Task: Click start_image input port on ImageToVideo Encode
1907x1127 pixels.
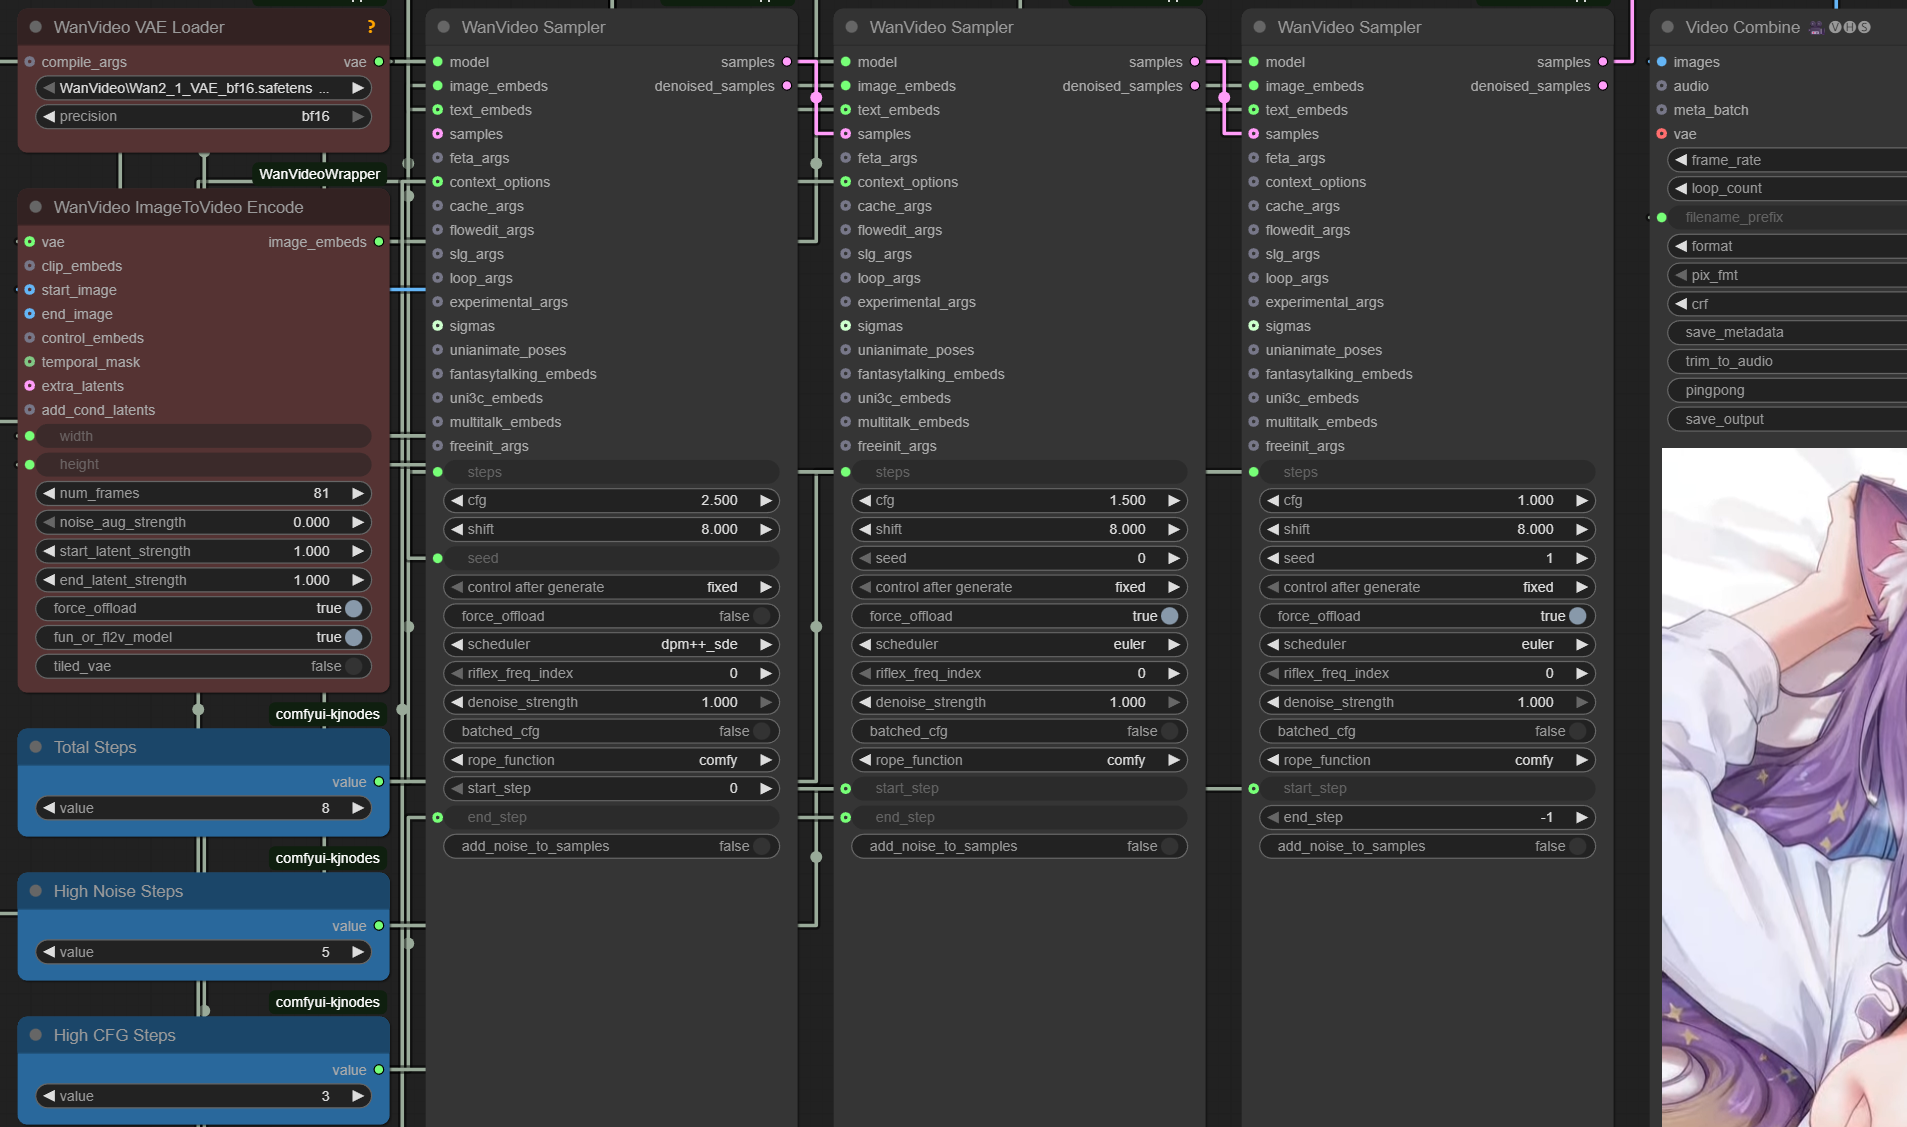Action: click(30, 290)
